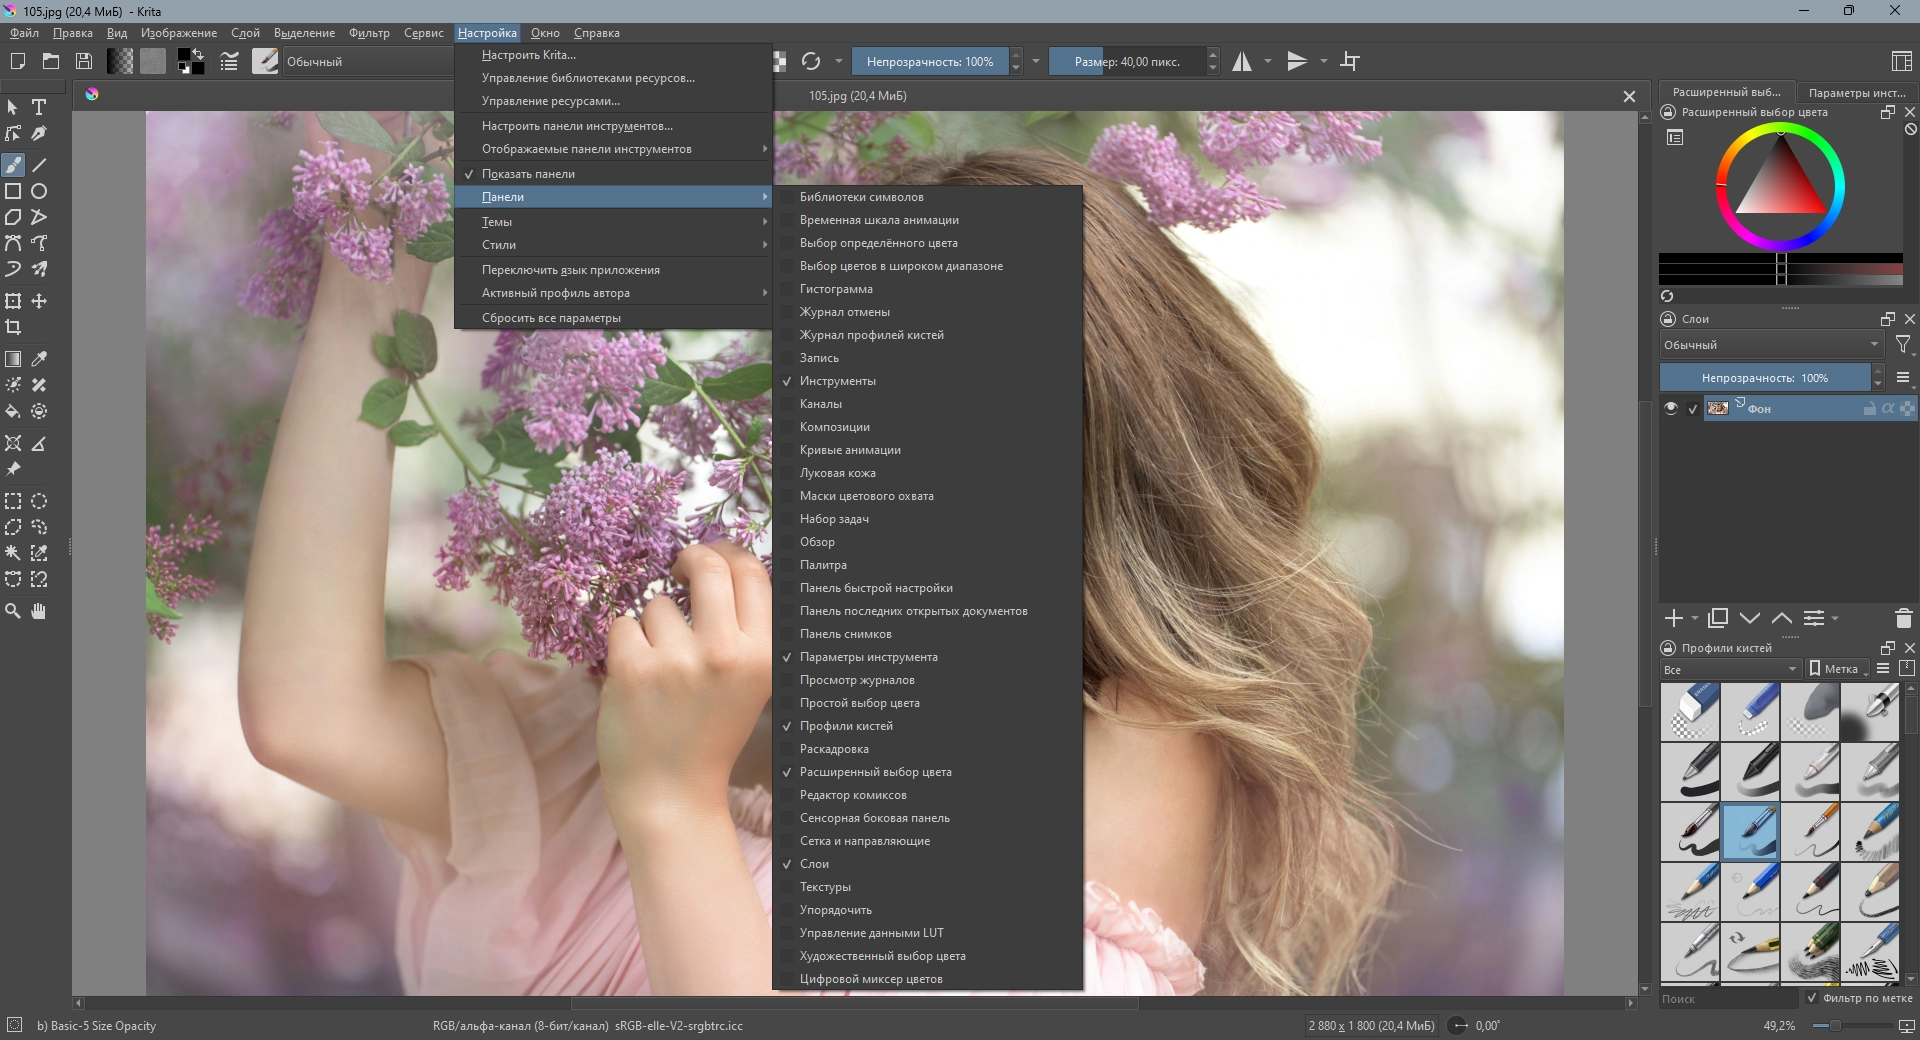
Task: Select the Pan hand tool
Action: [x=39, y=611]
